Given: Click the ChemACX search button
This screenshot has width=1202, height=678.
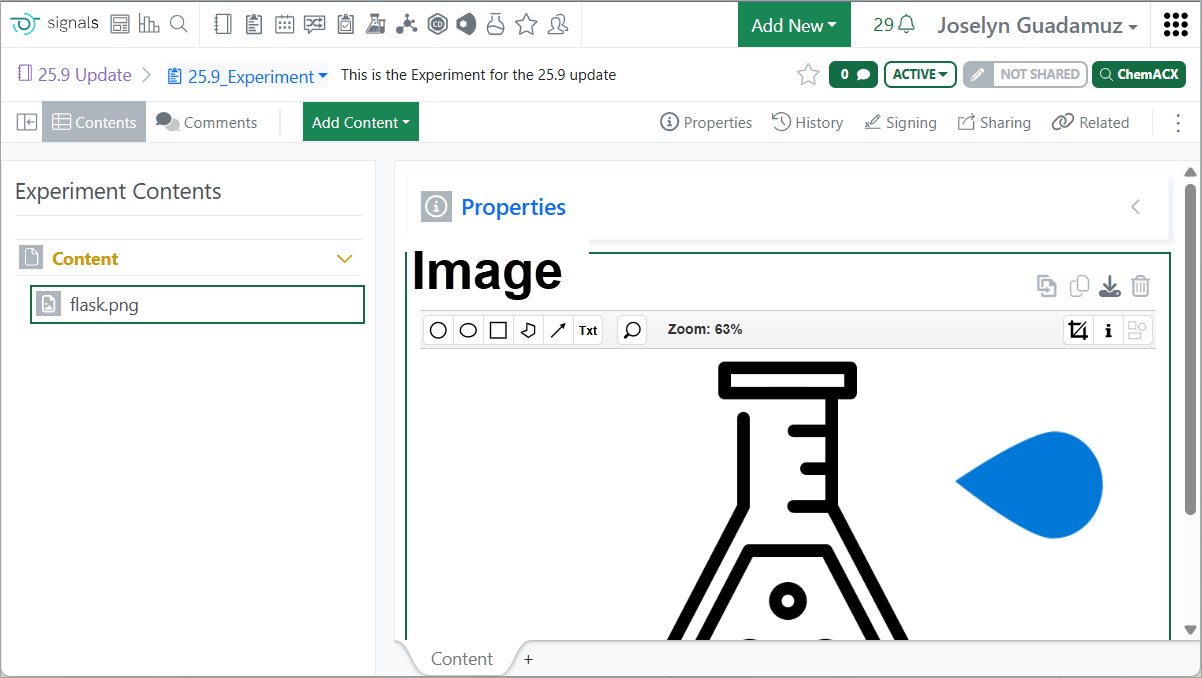Looking at the screenshot, I should [x=1138, y=74].
